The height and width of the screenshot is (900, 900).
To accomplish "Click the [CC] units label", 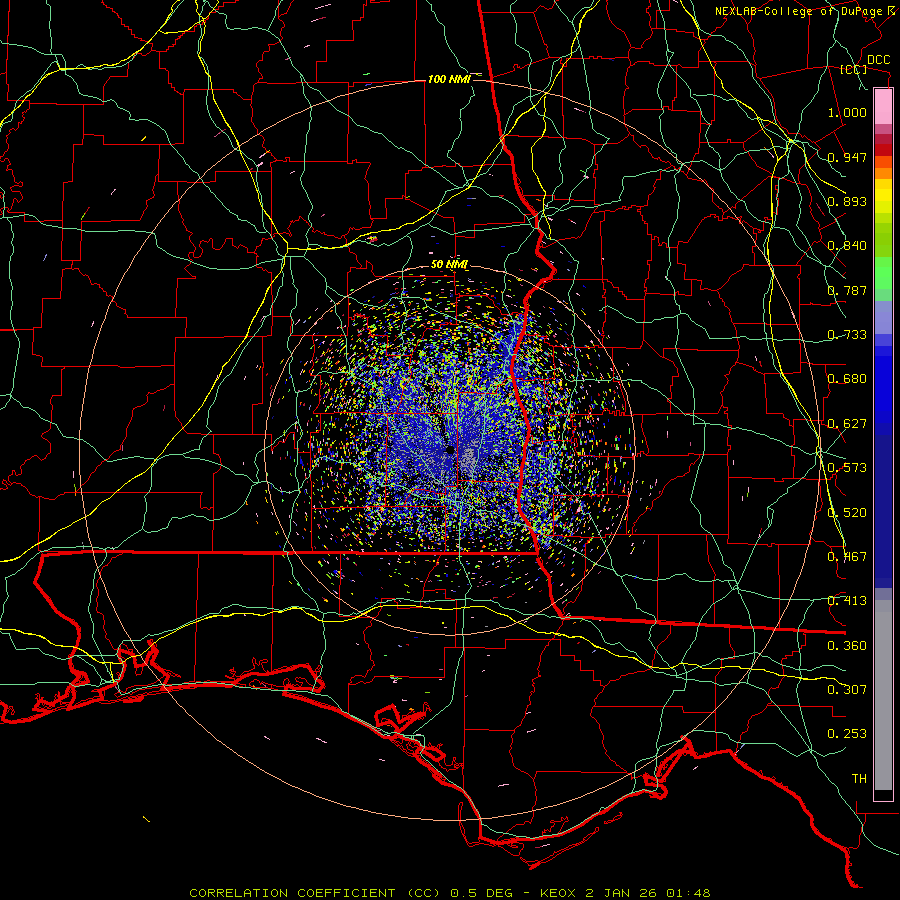I will [854, 69].
